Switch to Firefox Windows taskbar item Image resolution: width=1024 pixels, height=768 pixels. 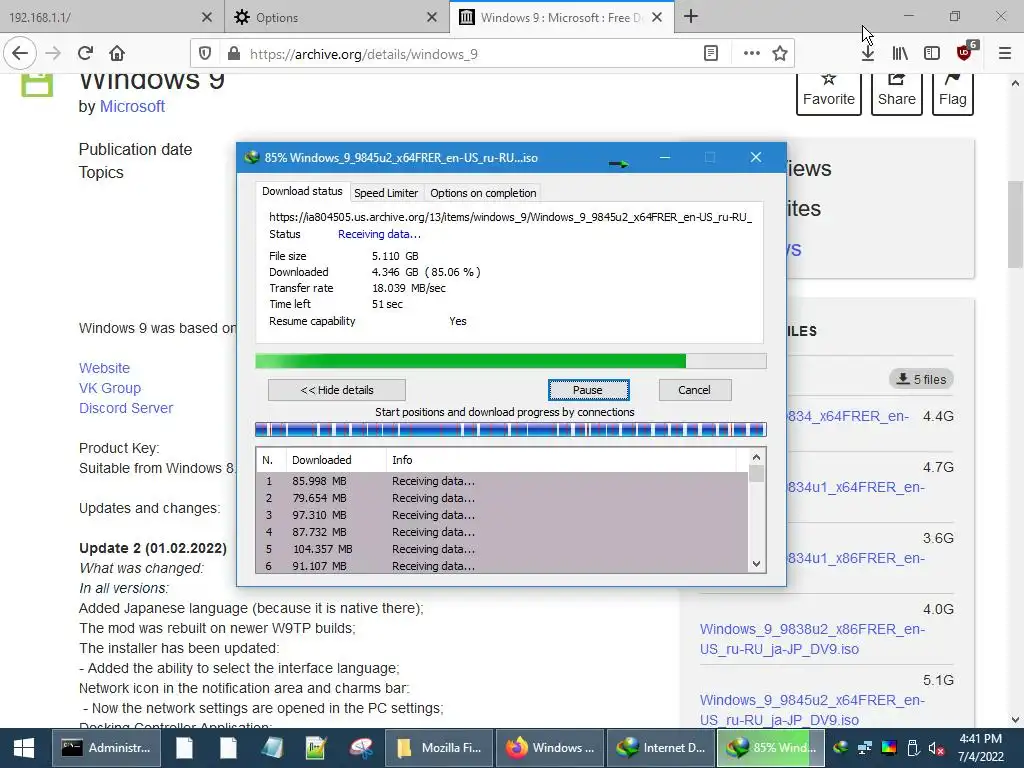[550, 748]
